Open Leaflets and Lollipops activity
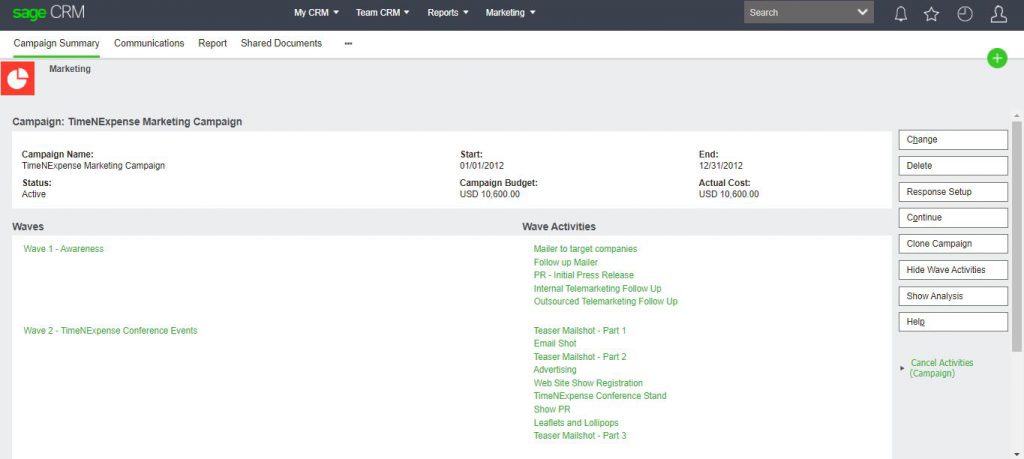The width and height of the screenshot is (1024, 459). click(576, 423)
